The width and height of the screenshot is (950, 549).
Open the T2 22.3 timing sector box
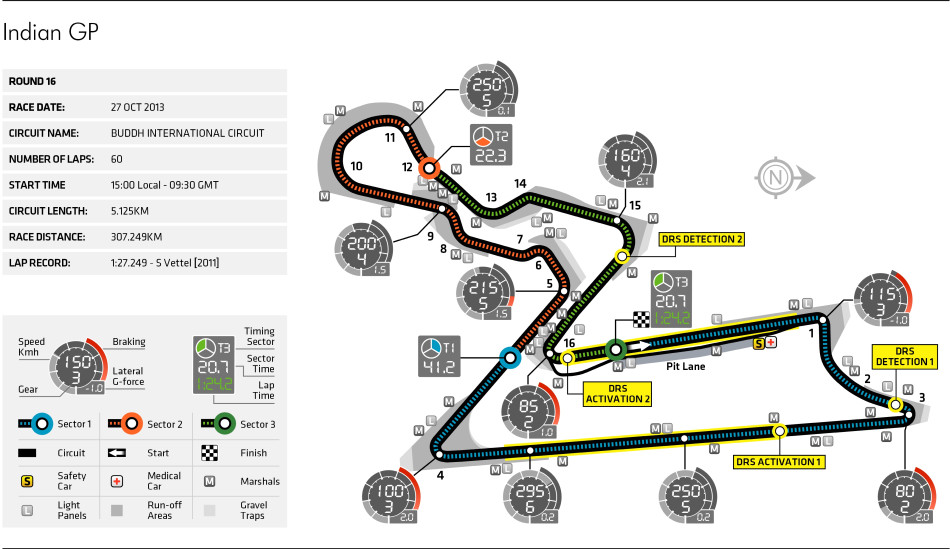(x=491, y=145)
